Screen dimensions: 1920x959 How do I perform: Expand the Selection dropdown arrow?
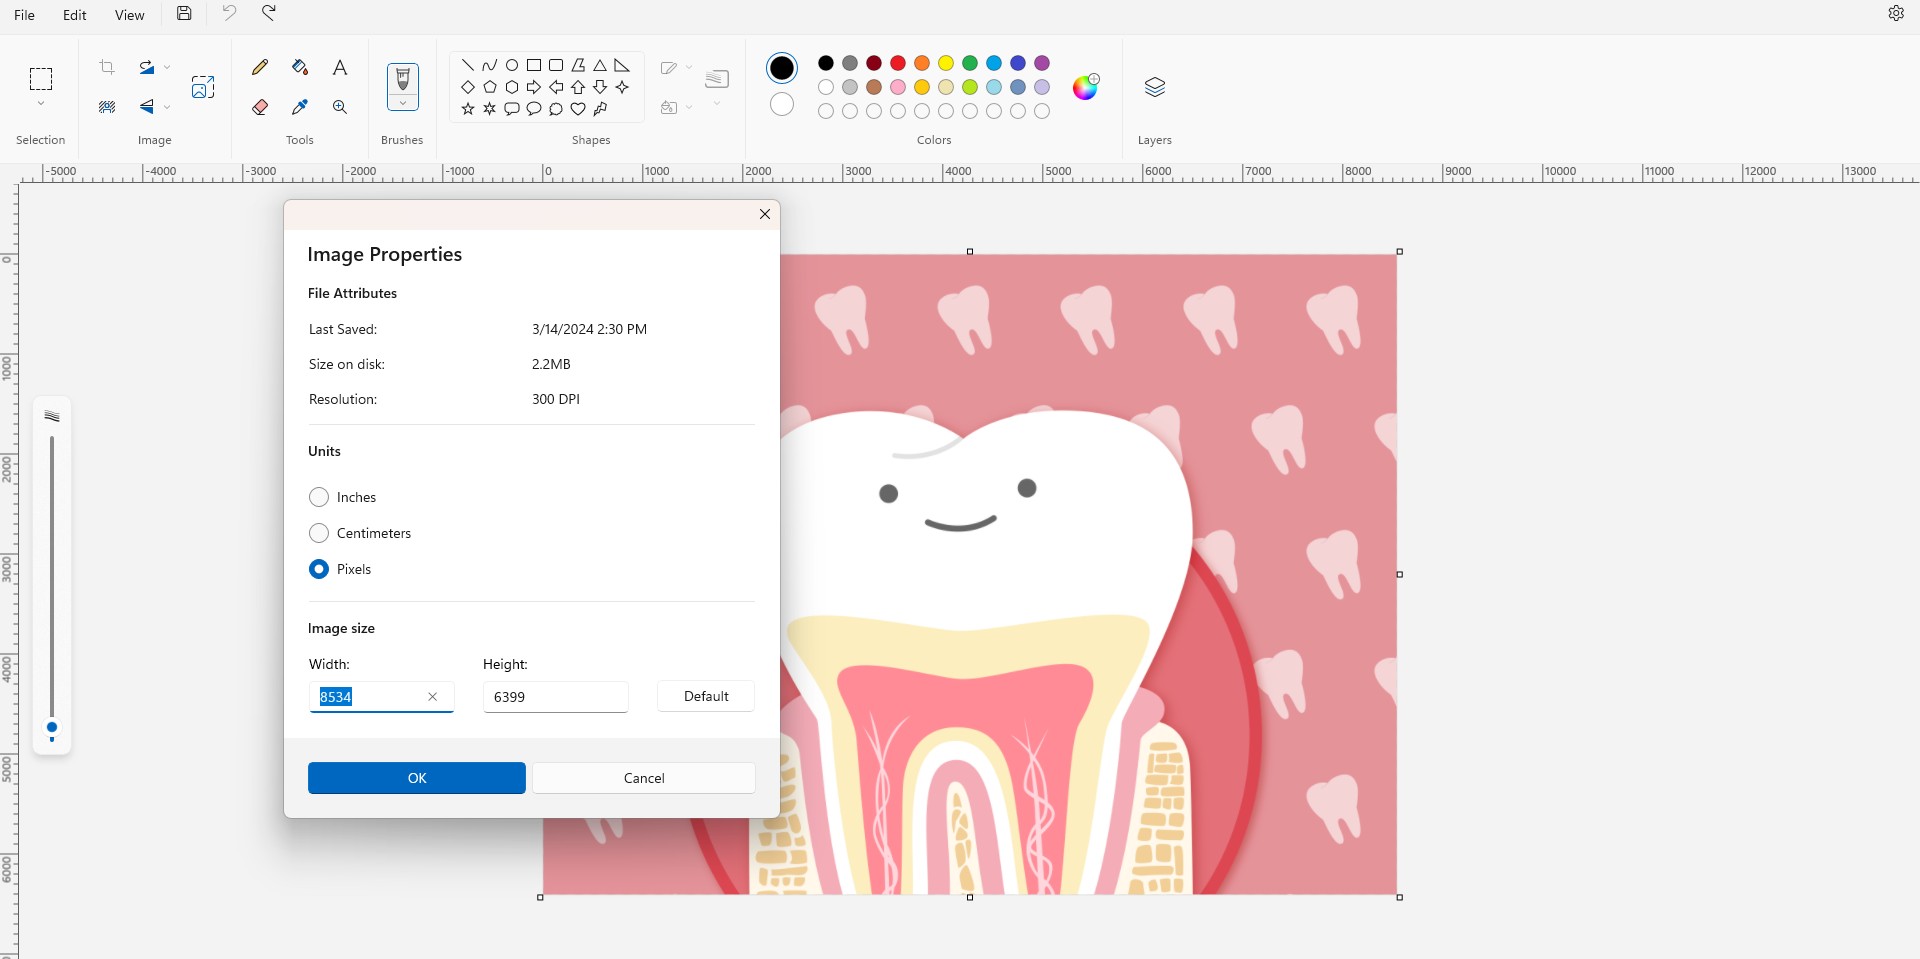(x=41, y=104)
